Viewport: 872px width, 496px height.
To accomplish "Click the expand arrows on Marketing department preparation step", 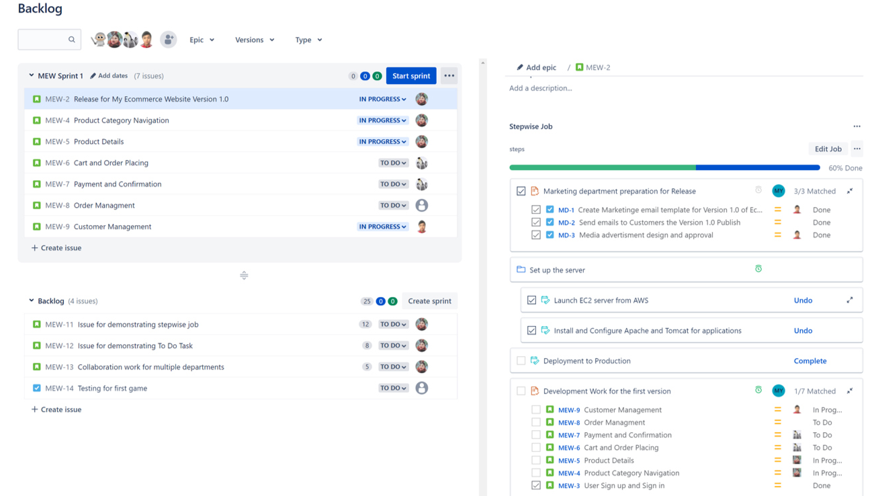I will pyautogui.click(x=850, y=191).
